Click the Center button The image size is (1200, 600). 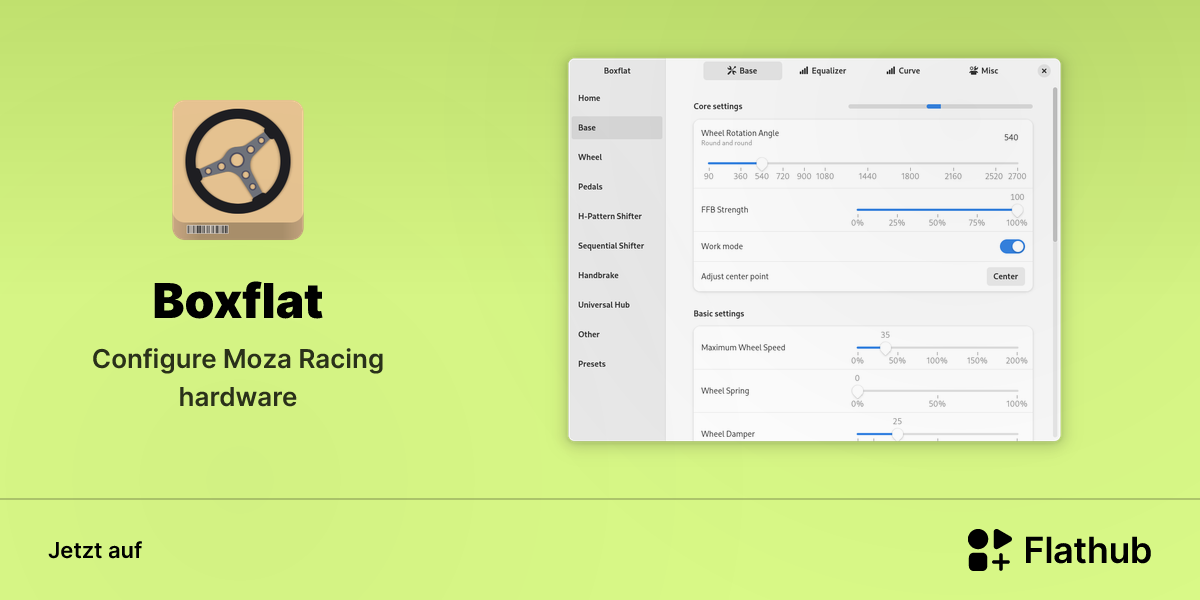point(1006,276)
